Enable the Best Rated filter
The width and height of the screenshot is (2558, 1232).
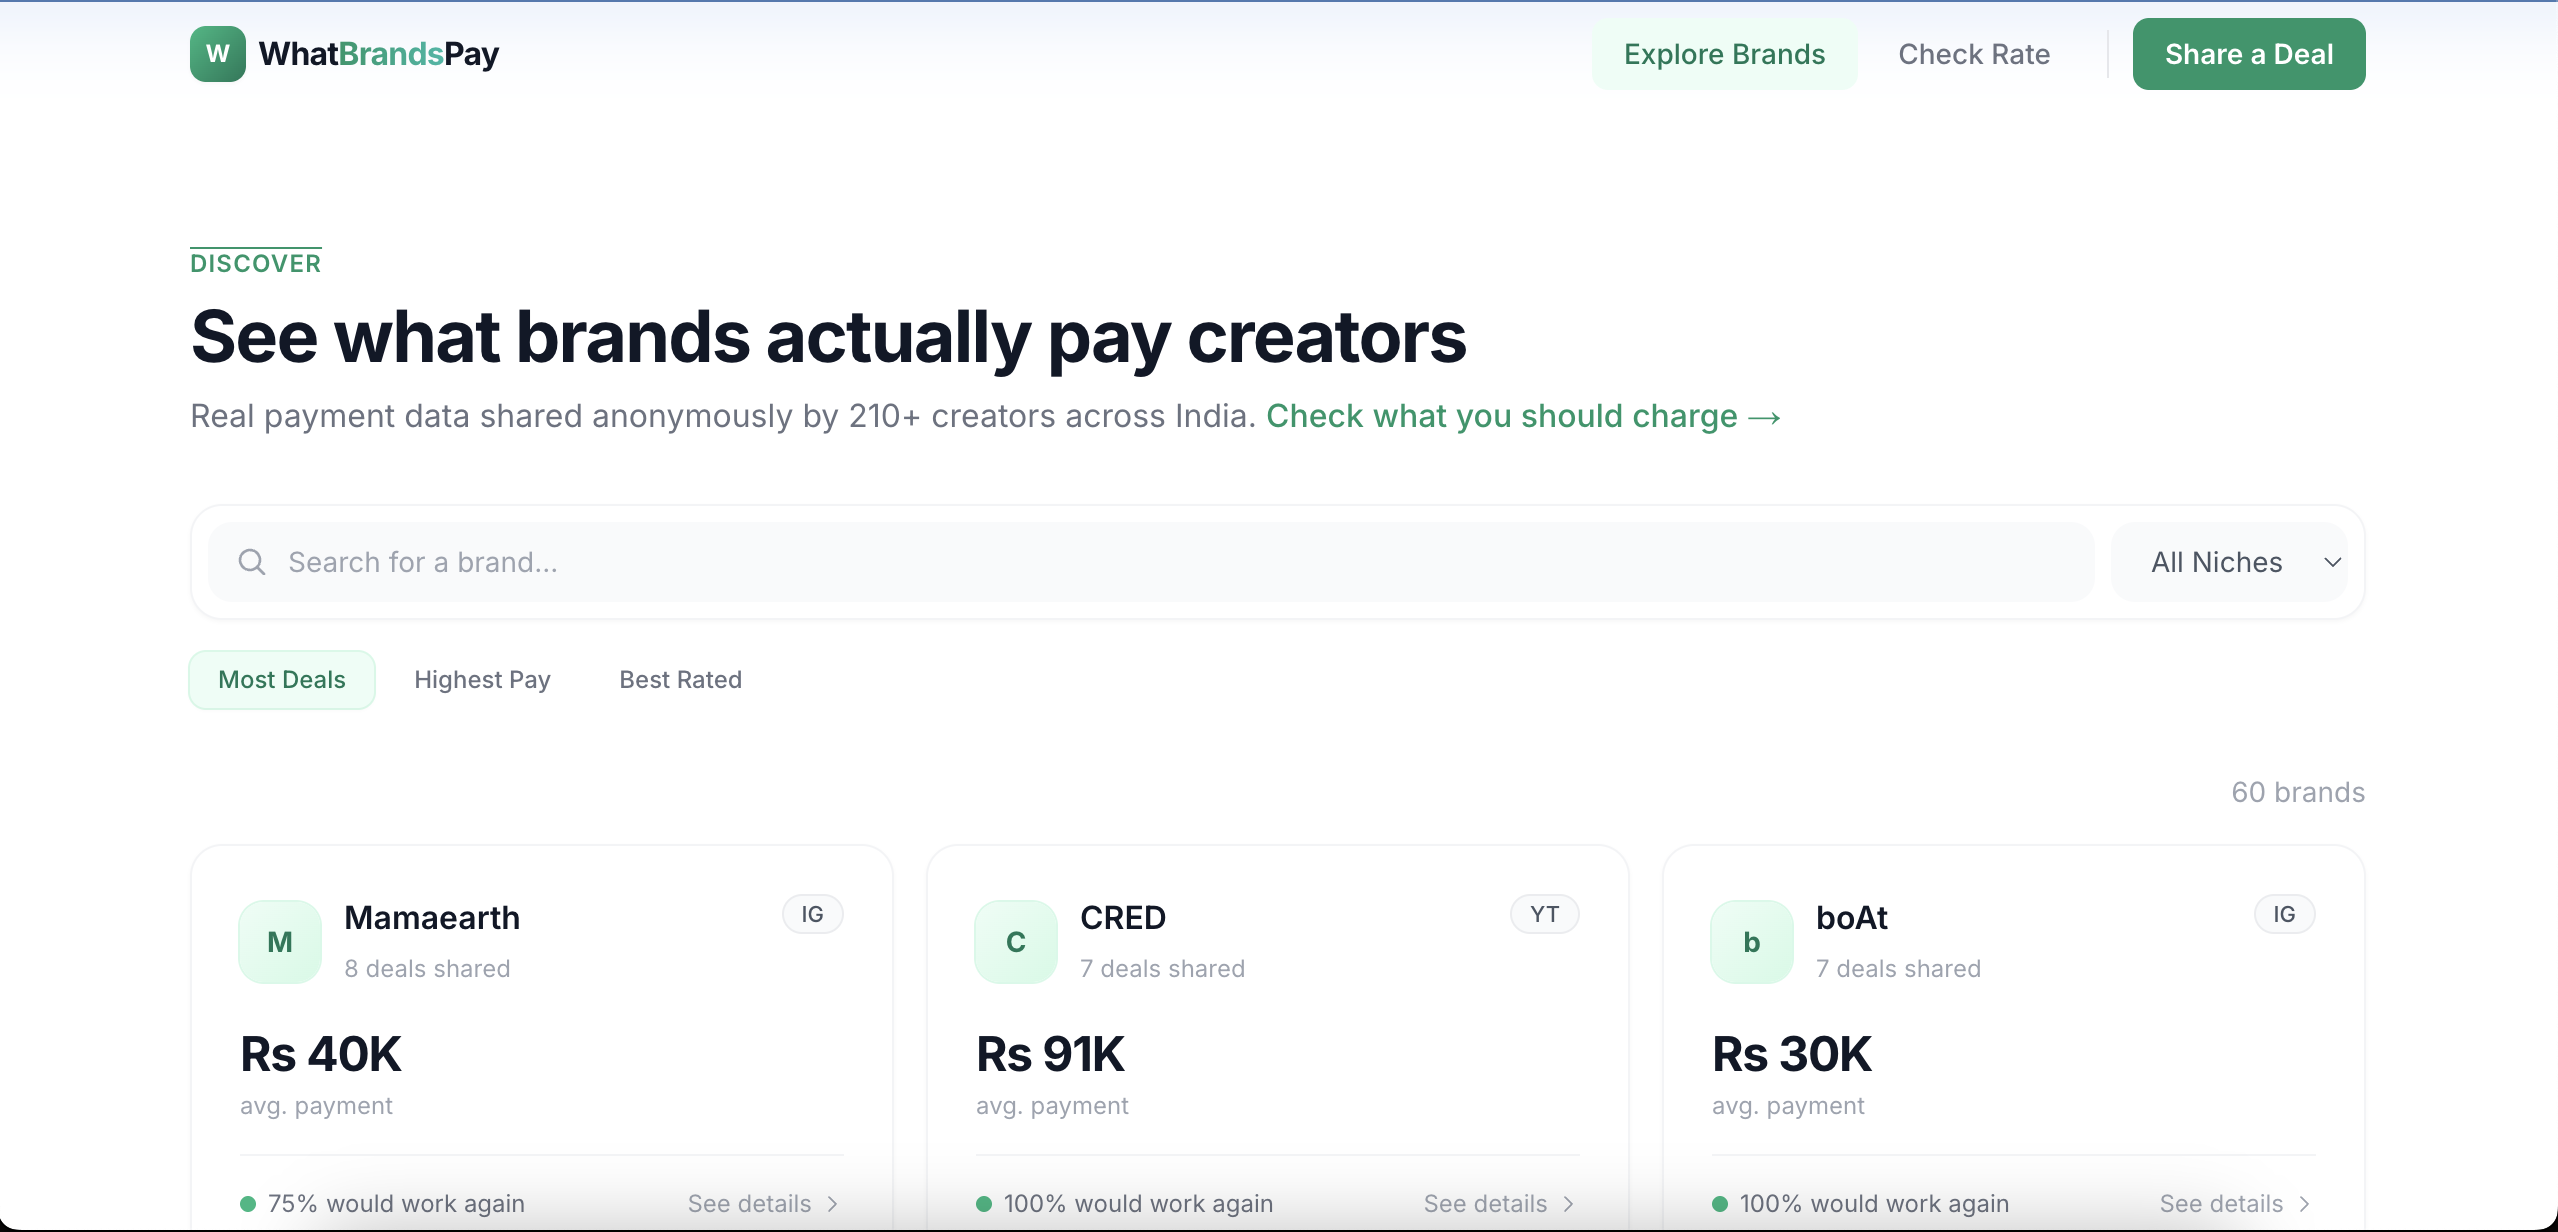click(x=679, y=679)
